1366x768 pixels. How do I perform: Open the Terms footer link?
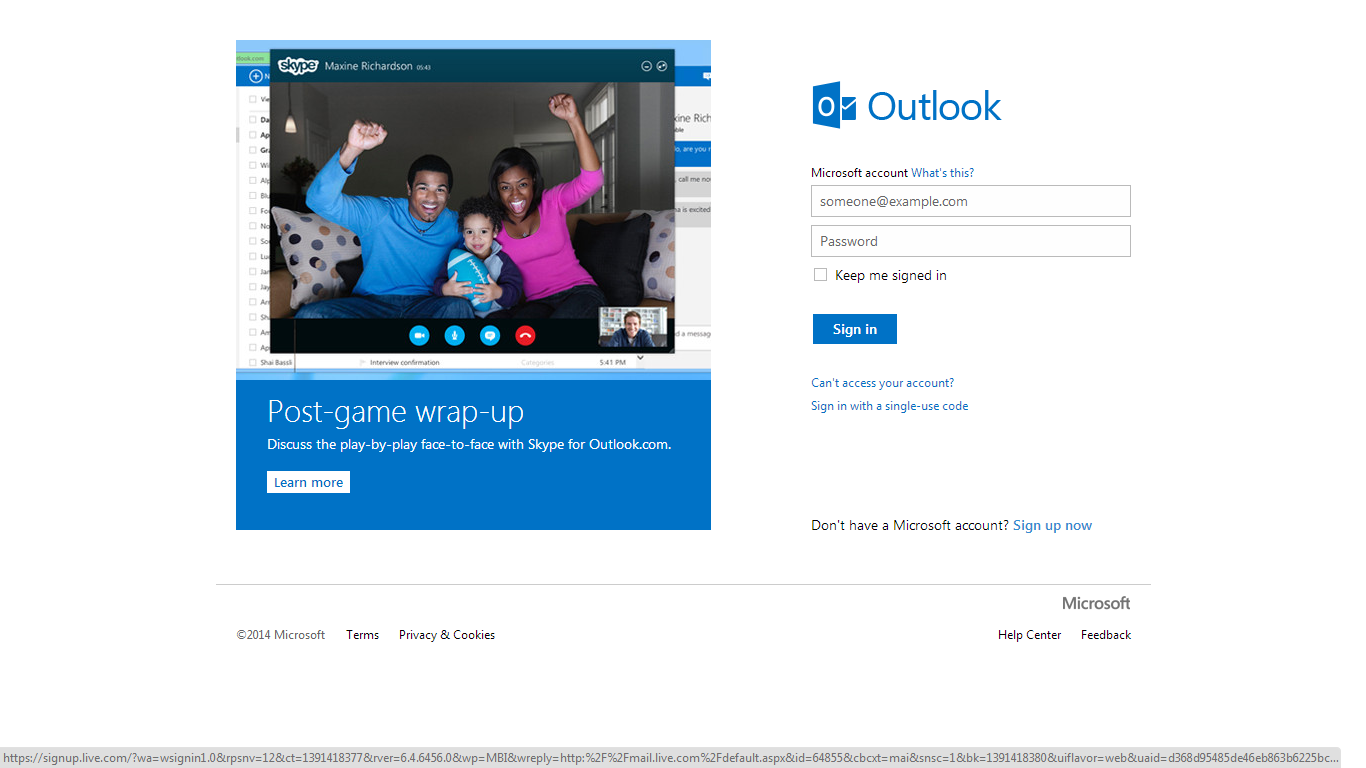(363, 635)
